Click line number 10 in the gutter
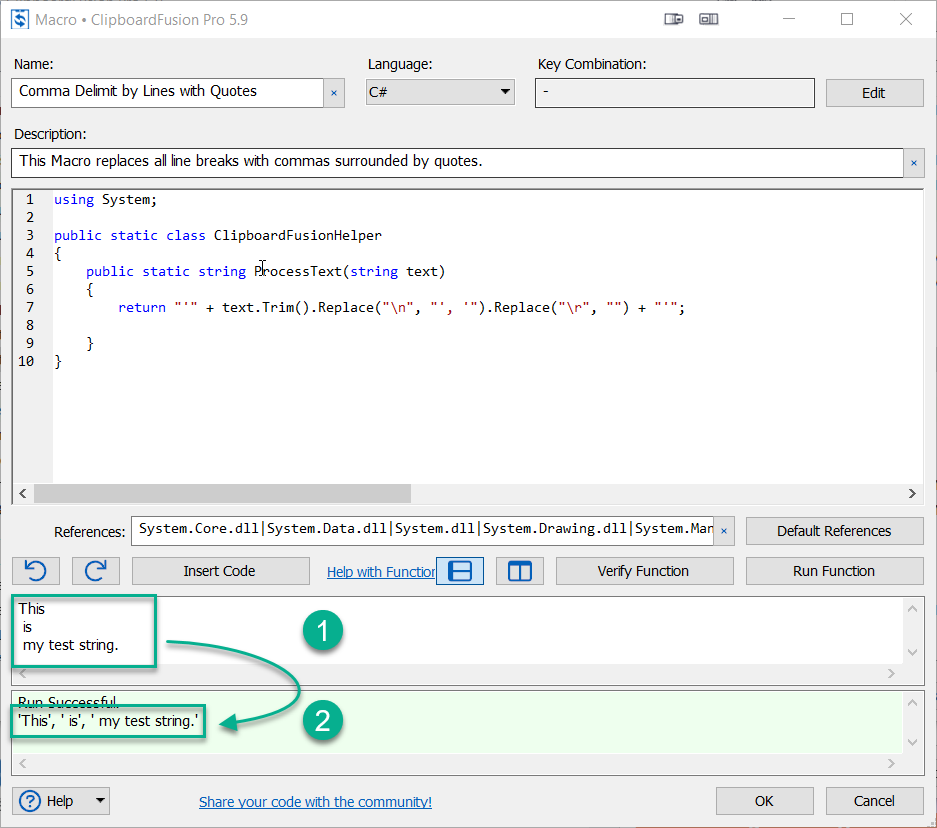 tap(26, 361)
